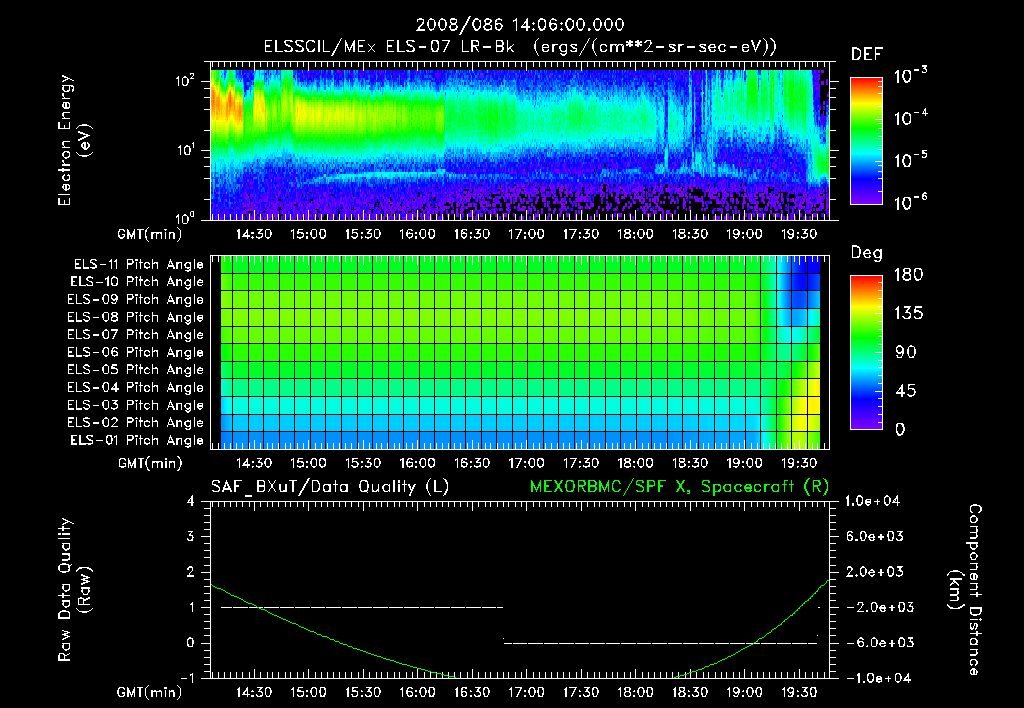The width and height of the screenshot is (1024, 708).
Task: Select the DEF label above the color scale
Action: point(867,54)
